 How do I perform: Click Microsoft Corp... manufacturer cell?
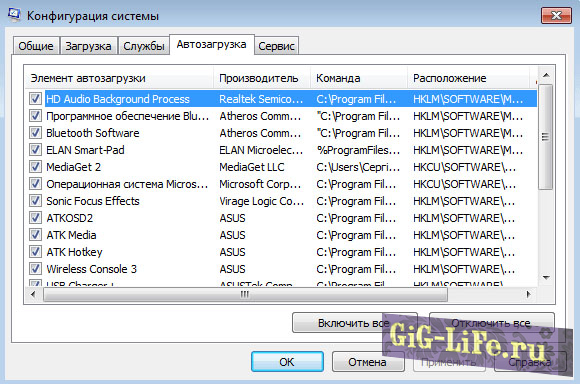click(x=260, y=184)
